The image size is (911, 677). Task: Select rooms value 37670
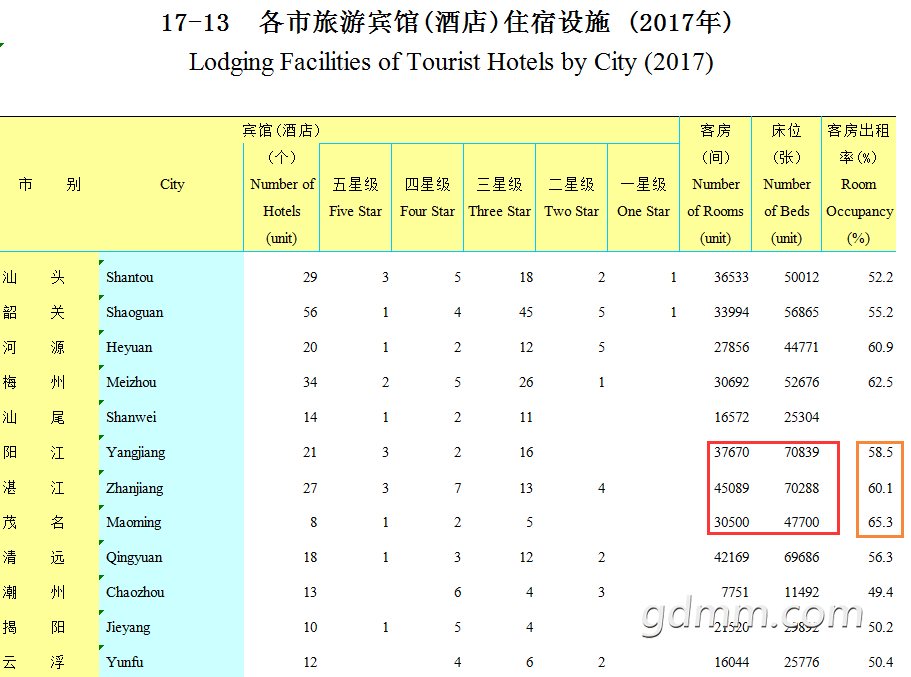pos(731,452)
